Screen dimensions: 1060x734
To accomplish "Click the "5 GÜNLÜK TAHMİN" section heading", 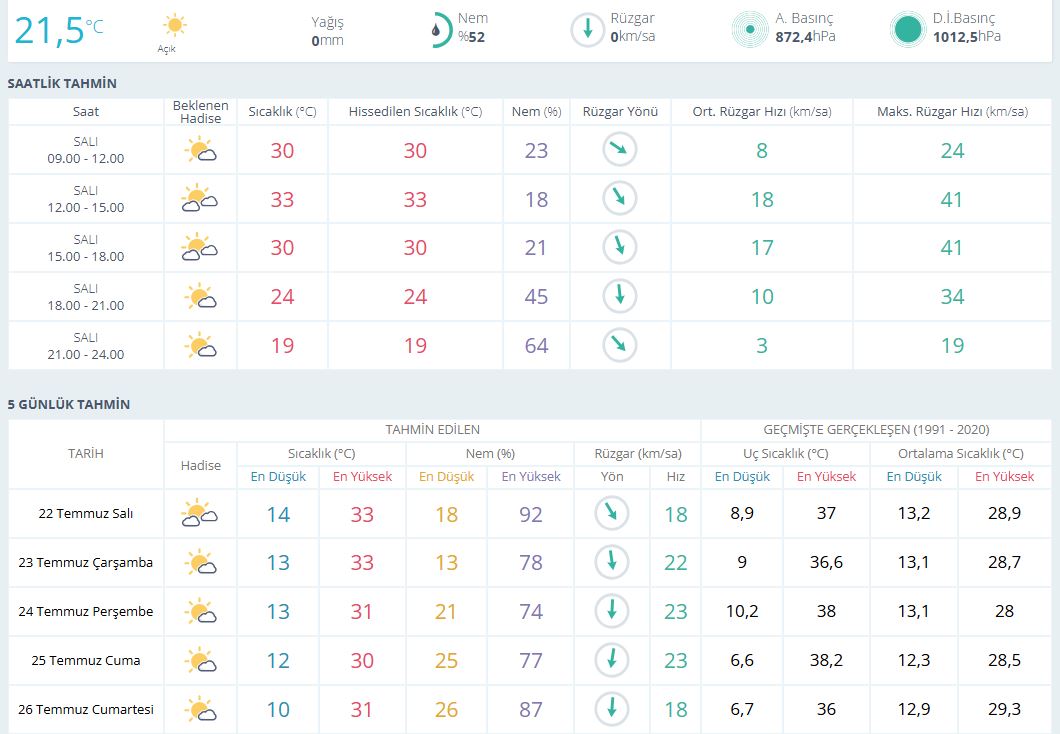I will coord(69,405).
